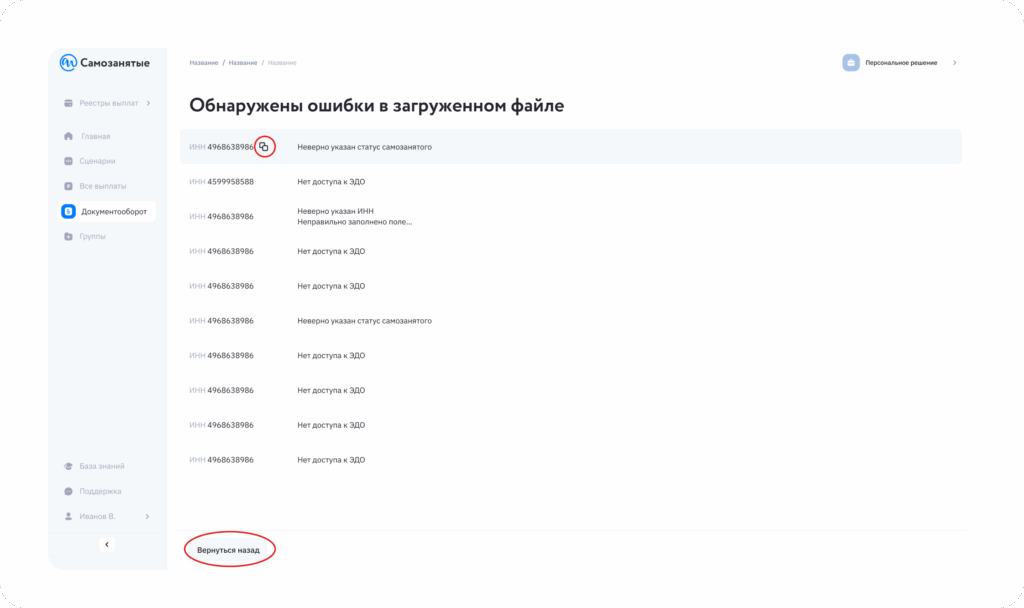Click the Персональное решение briefcase icon

pos(851,63)
